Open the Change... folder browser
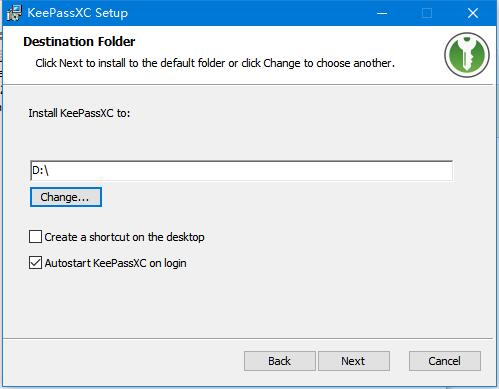The height and width of the screenshot is (389, 499). tap(66, 197)
